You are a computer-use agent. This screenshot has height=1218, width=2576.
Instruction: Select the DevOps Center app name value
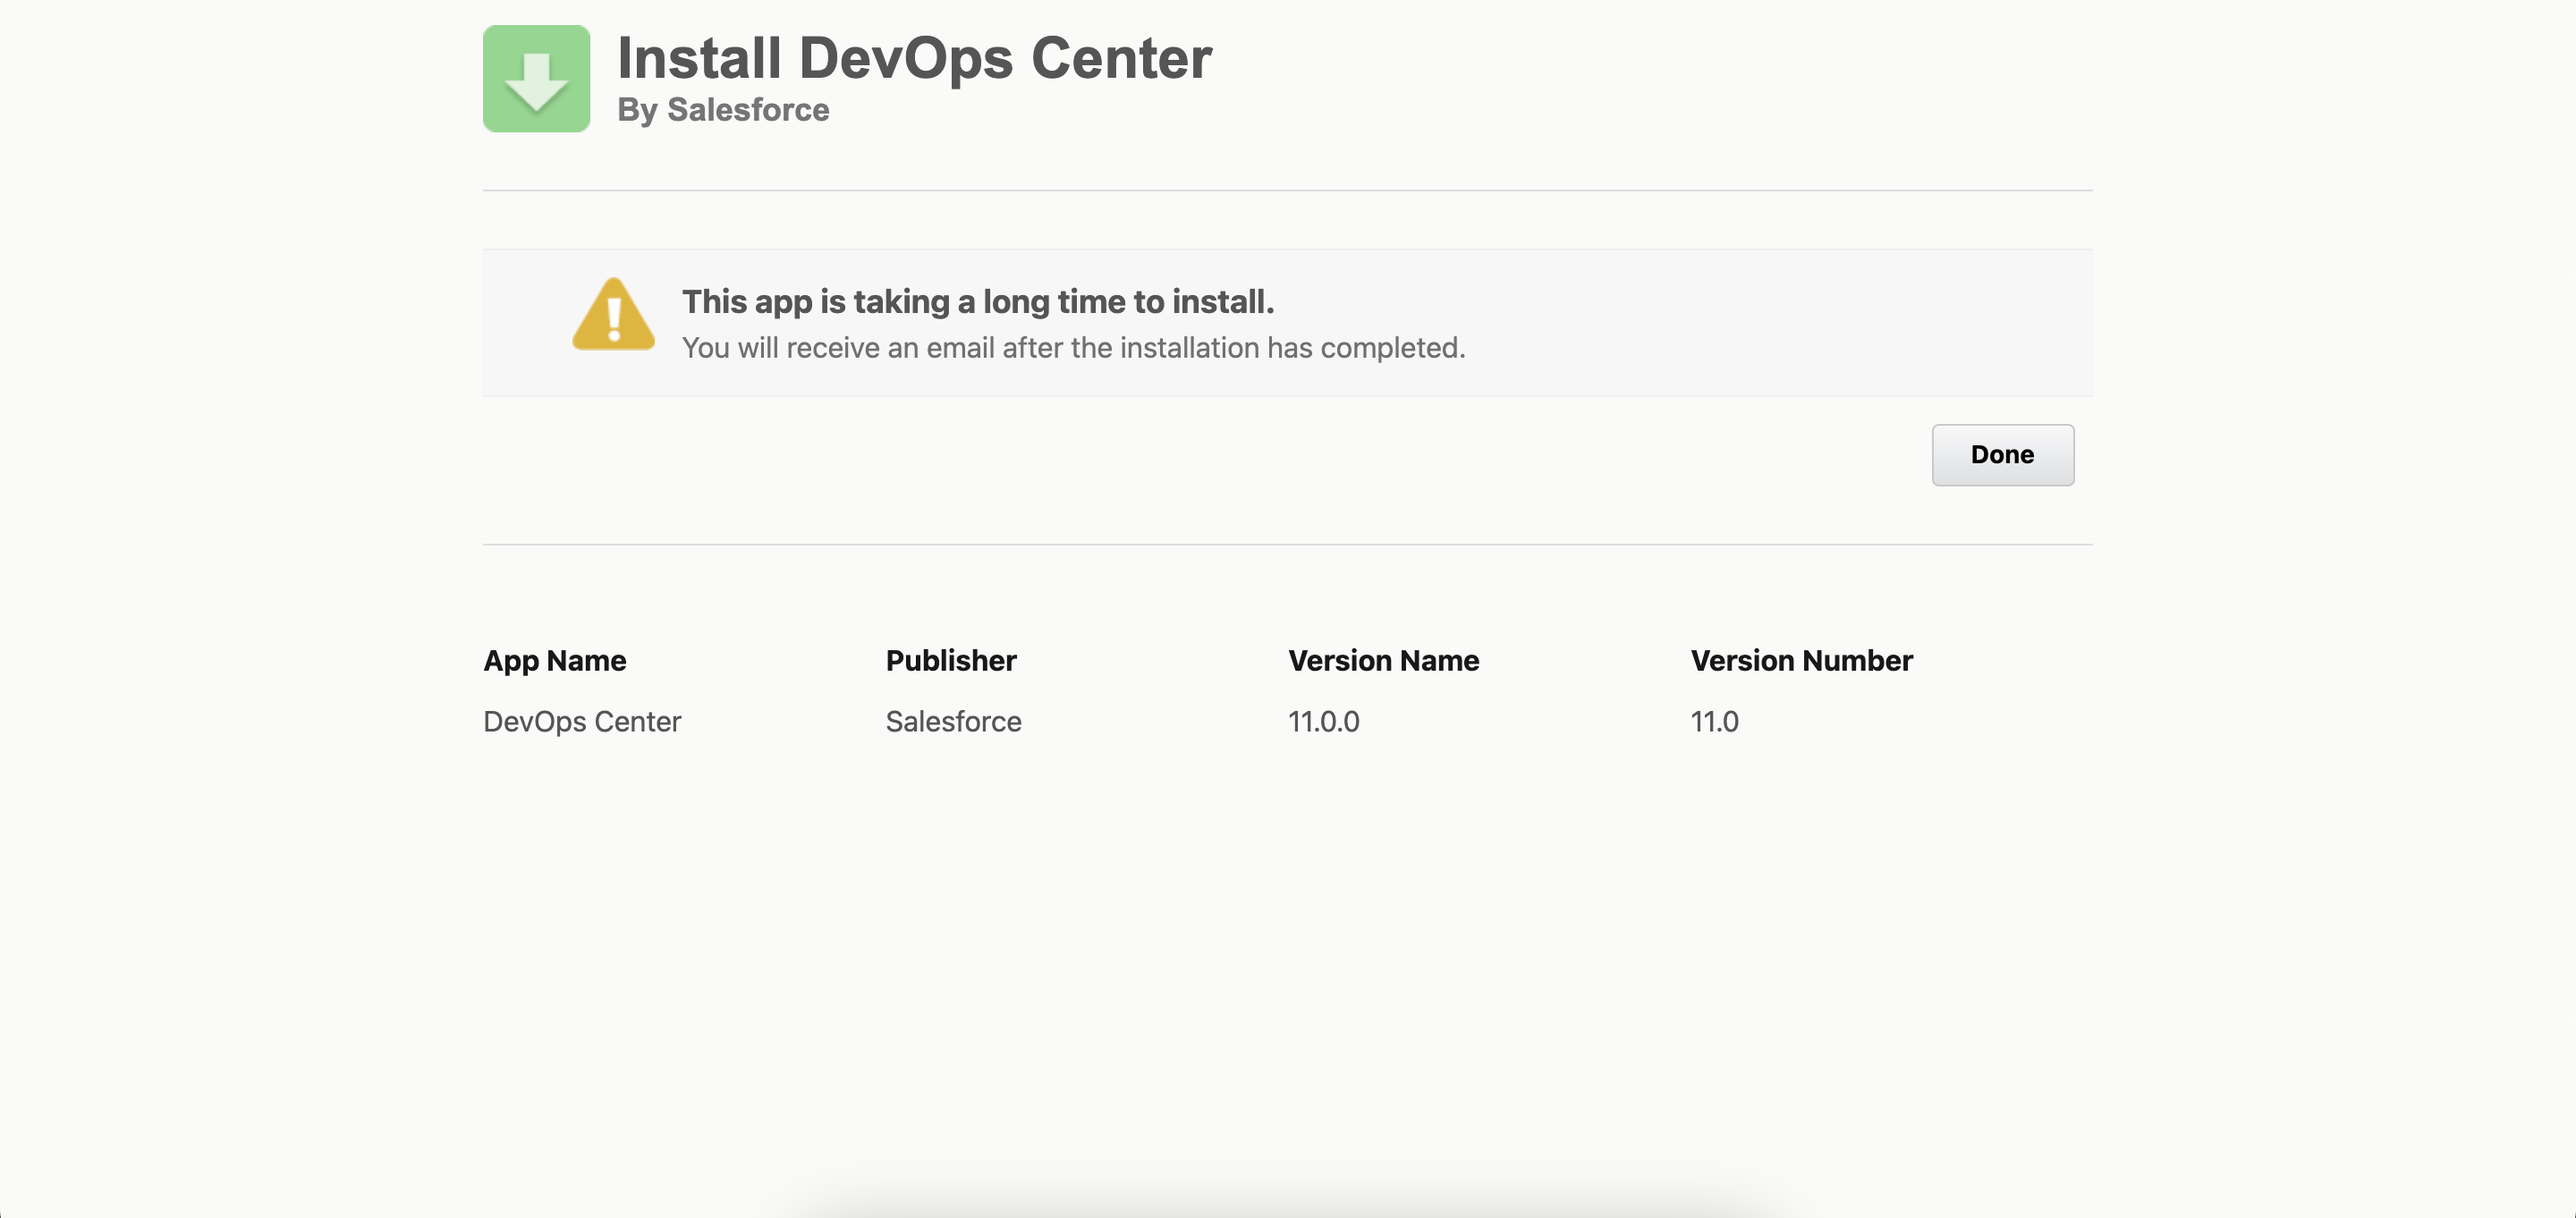[x=581, y=721]
